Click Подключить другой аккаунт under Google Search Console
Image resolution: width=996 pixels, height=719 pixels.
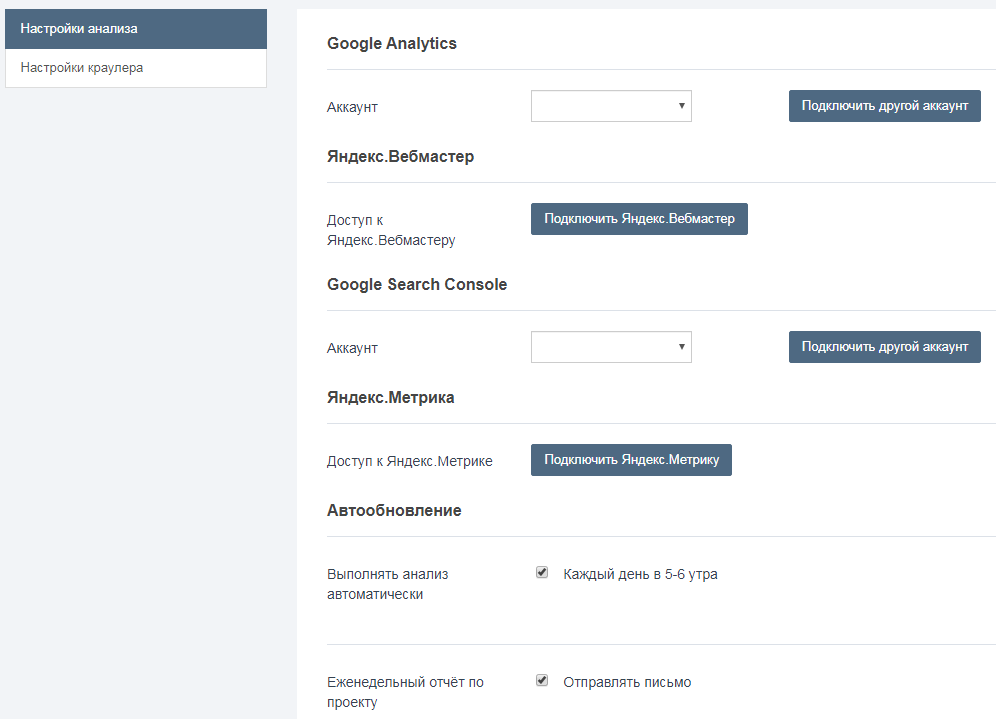pyautogui.click(x=885, y=347)
